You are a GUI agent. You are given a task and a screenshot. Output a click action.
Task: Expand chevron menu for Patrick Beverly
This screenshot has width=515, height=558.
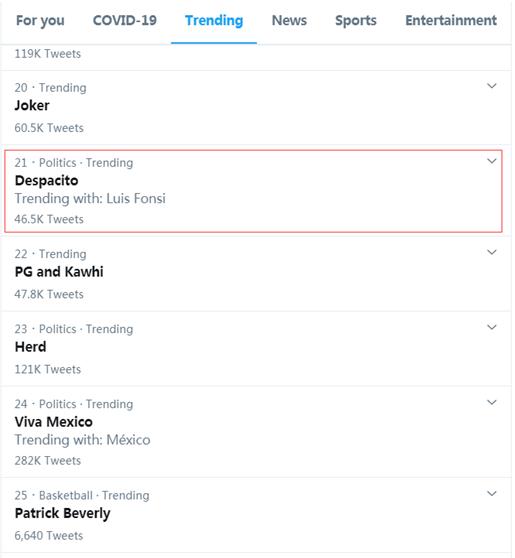pos(491,494)
